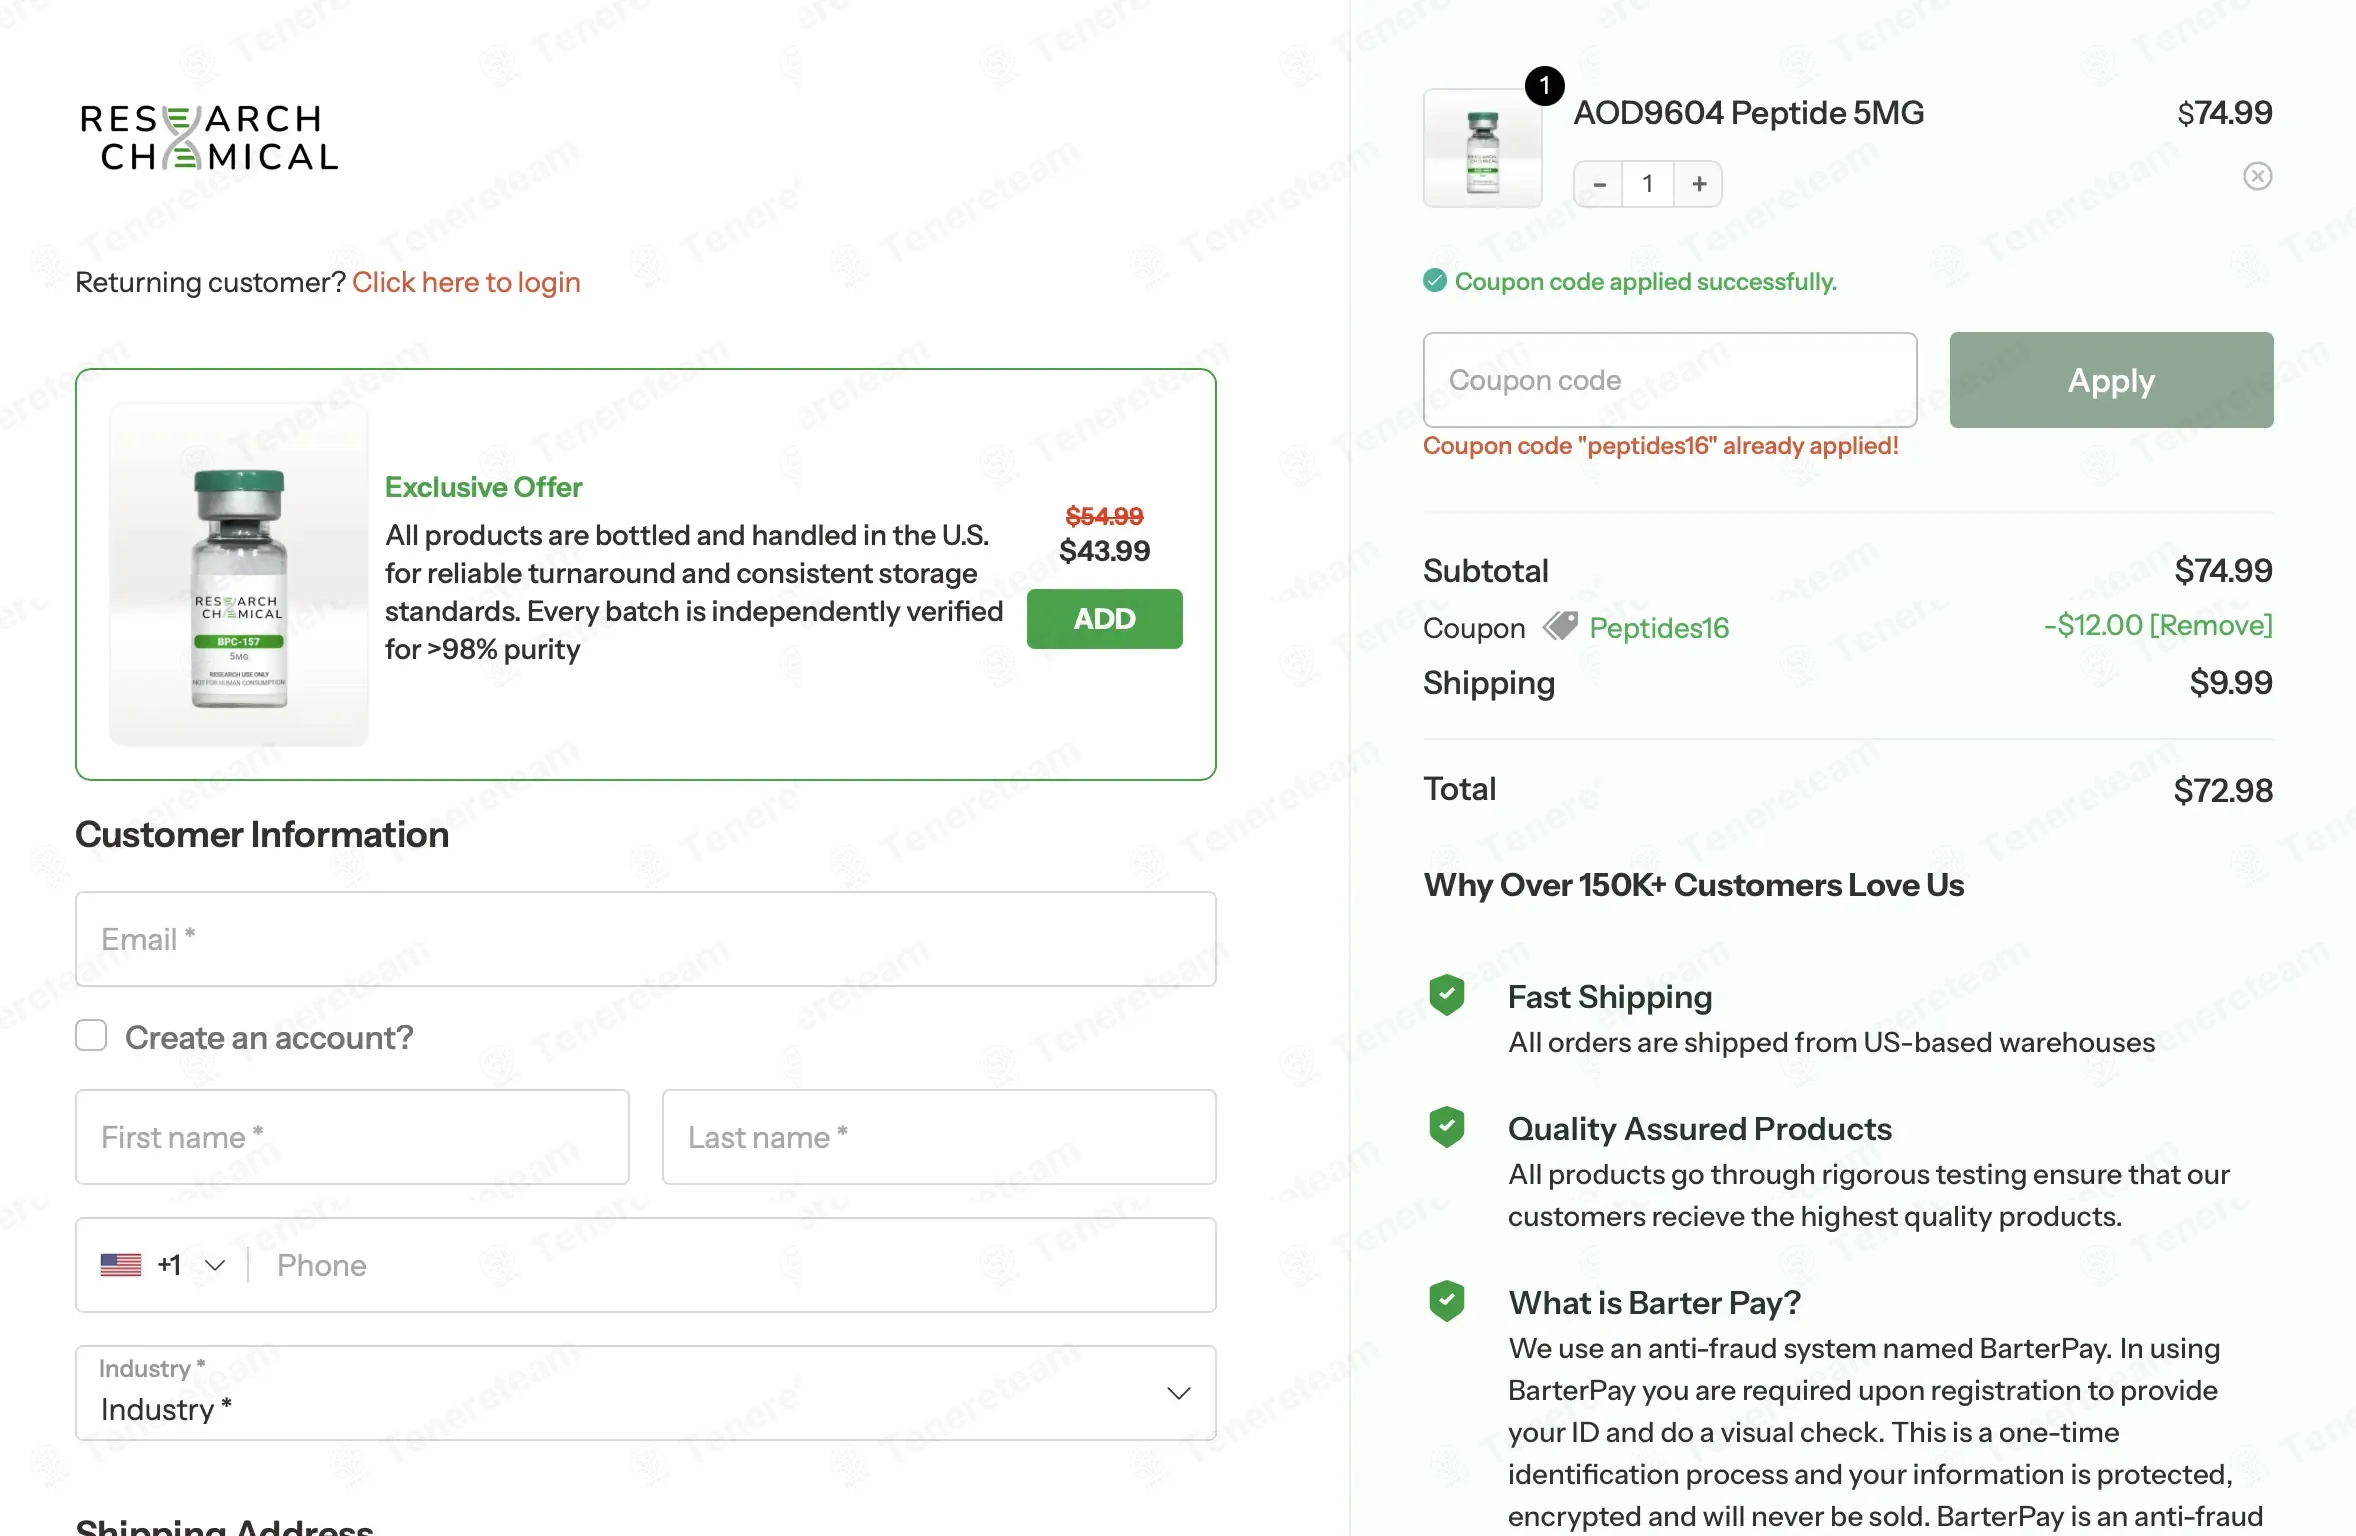
Task: Click the 'Coupon code applied successfully' message
Action: coord(1646,282)
